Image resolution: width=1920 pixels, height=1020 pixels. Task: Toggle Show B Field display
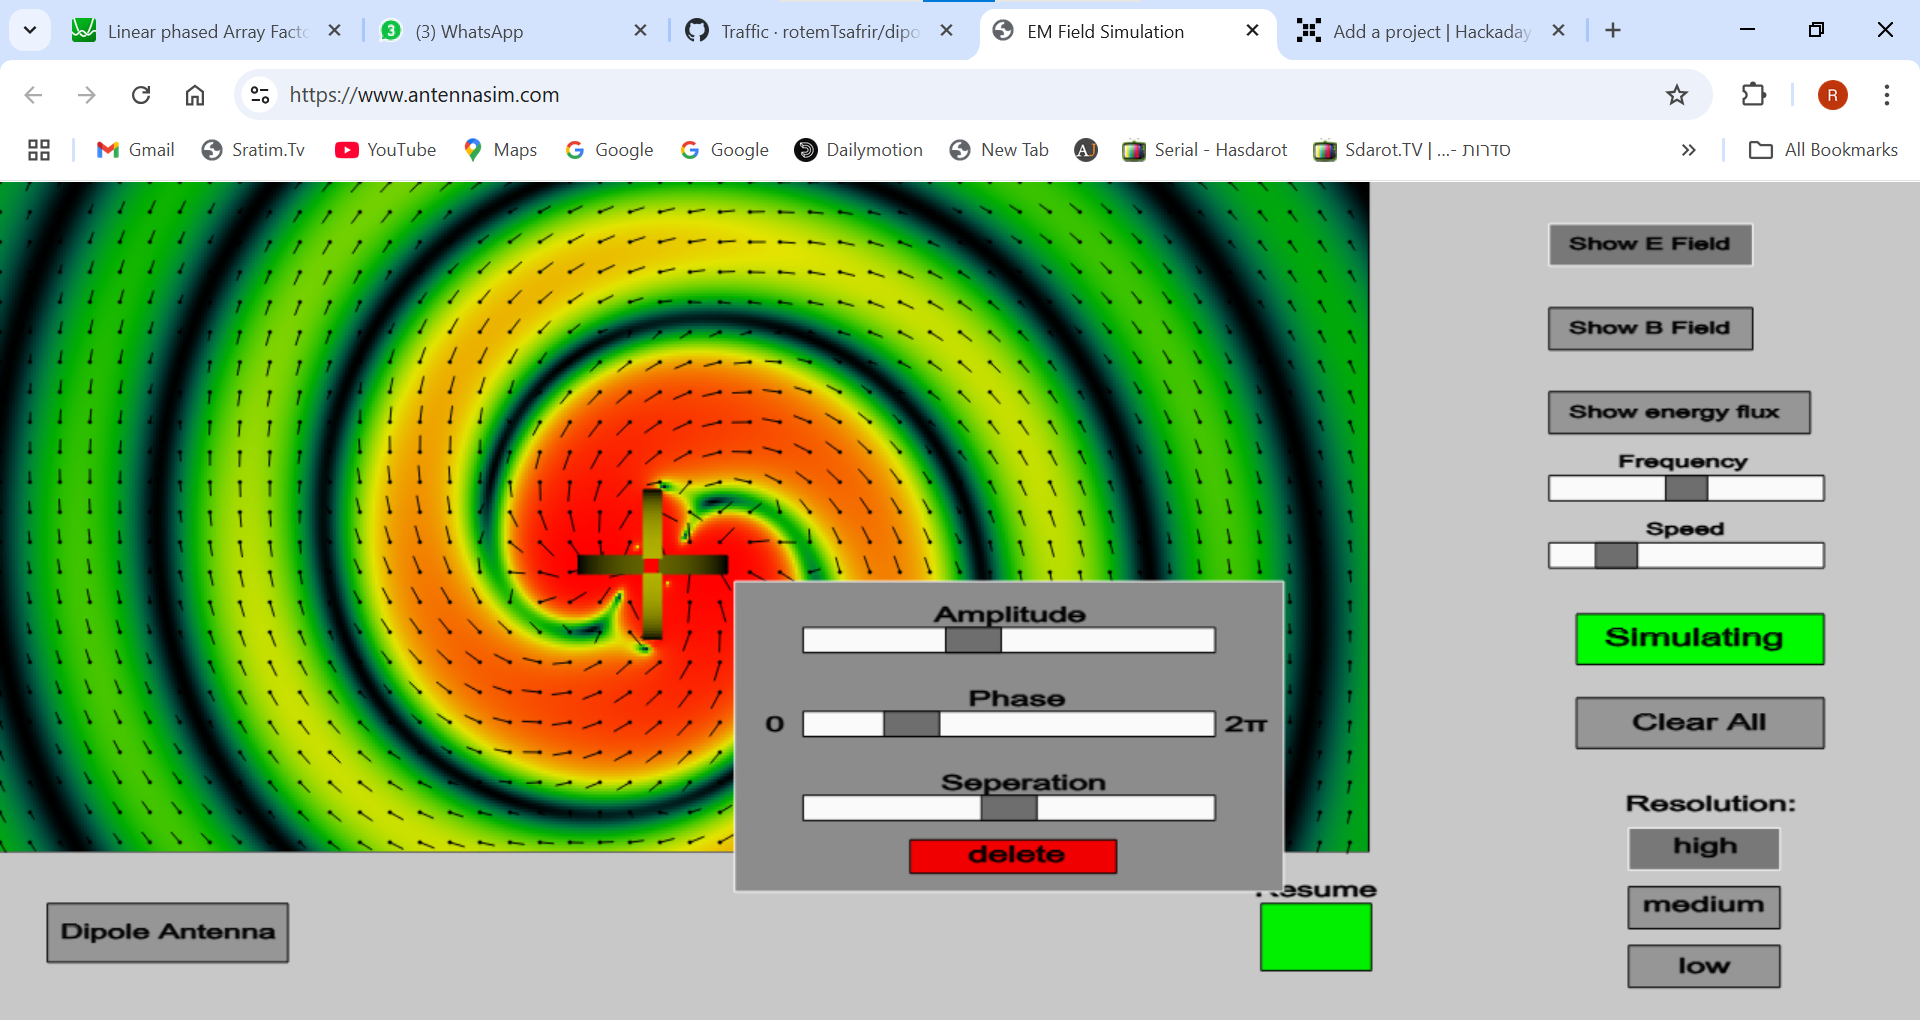[x=1648, y=328]
